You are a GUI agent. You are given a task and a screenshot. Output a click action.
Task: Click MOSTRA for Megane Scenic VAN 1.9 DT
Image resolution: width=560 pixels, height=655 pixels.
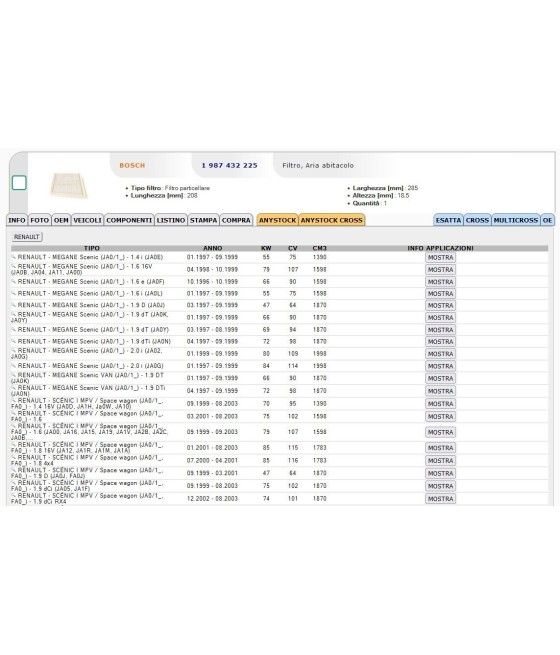pyautogui.click(x=440, y=378)
